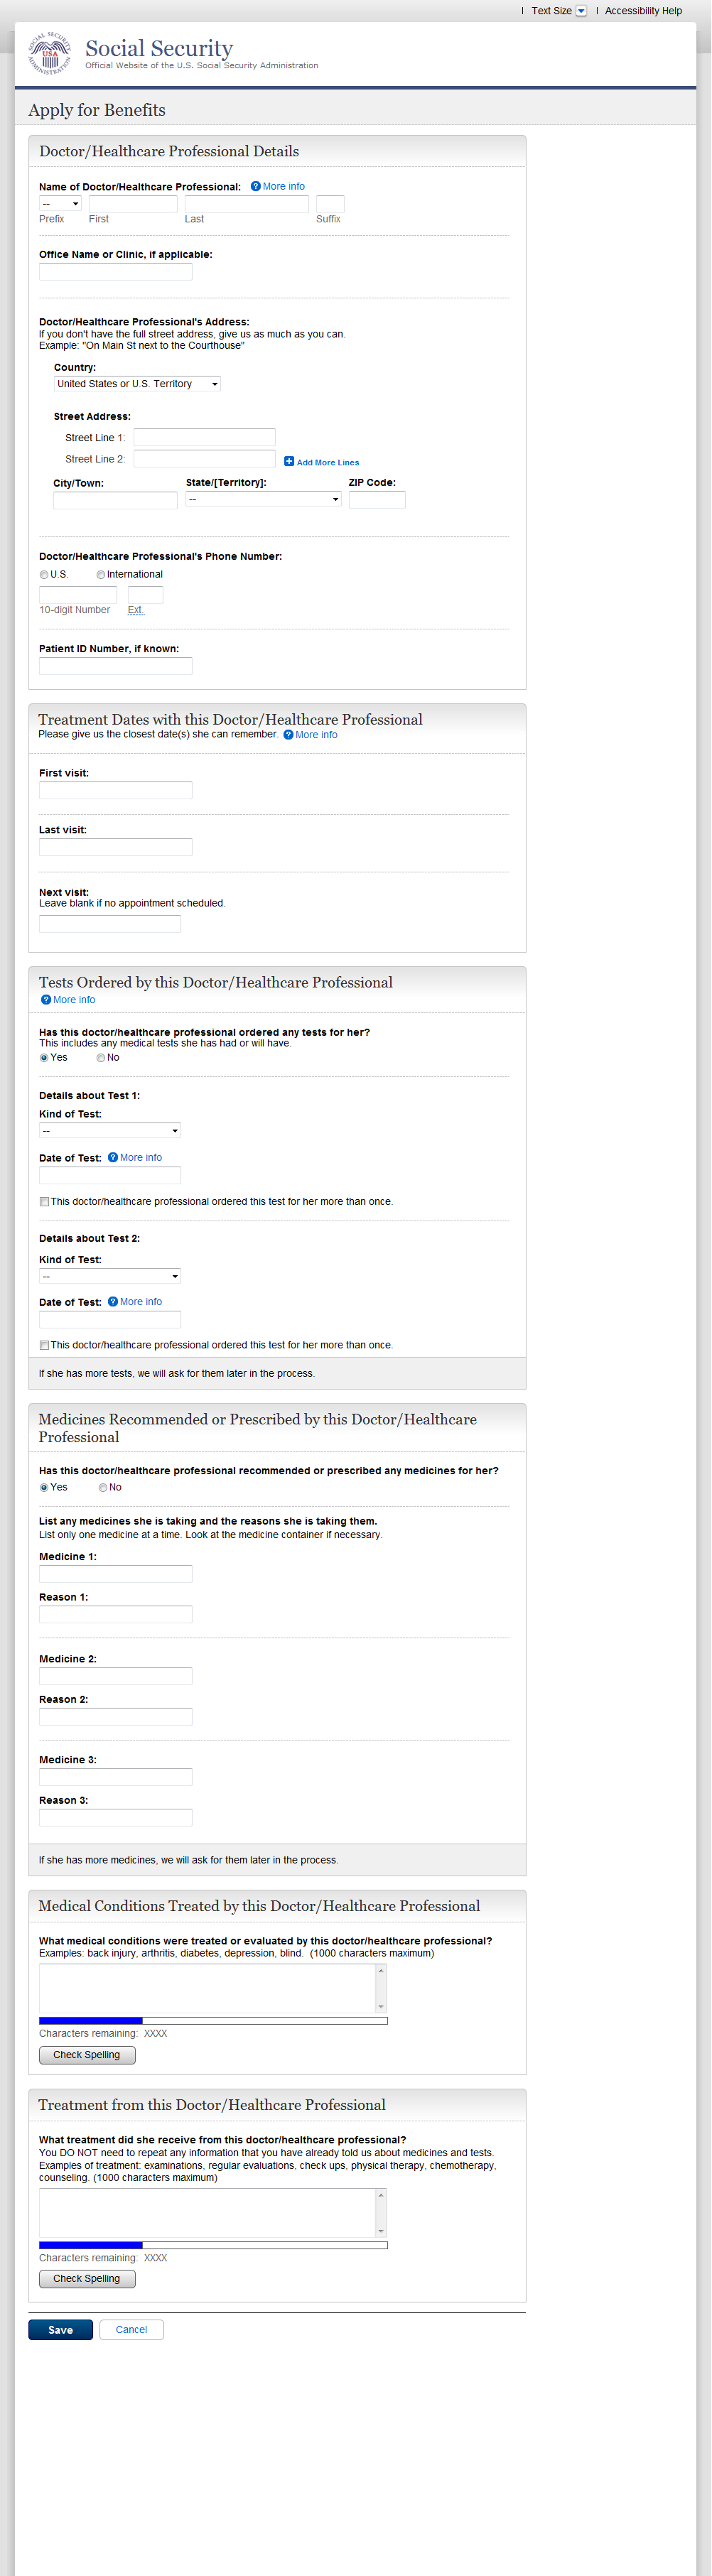This screenshot has width=712, height=2576.
Task: Click the Social Security Administration logo
Action: click(x=49, y=52)
